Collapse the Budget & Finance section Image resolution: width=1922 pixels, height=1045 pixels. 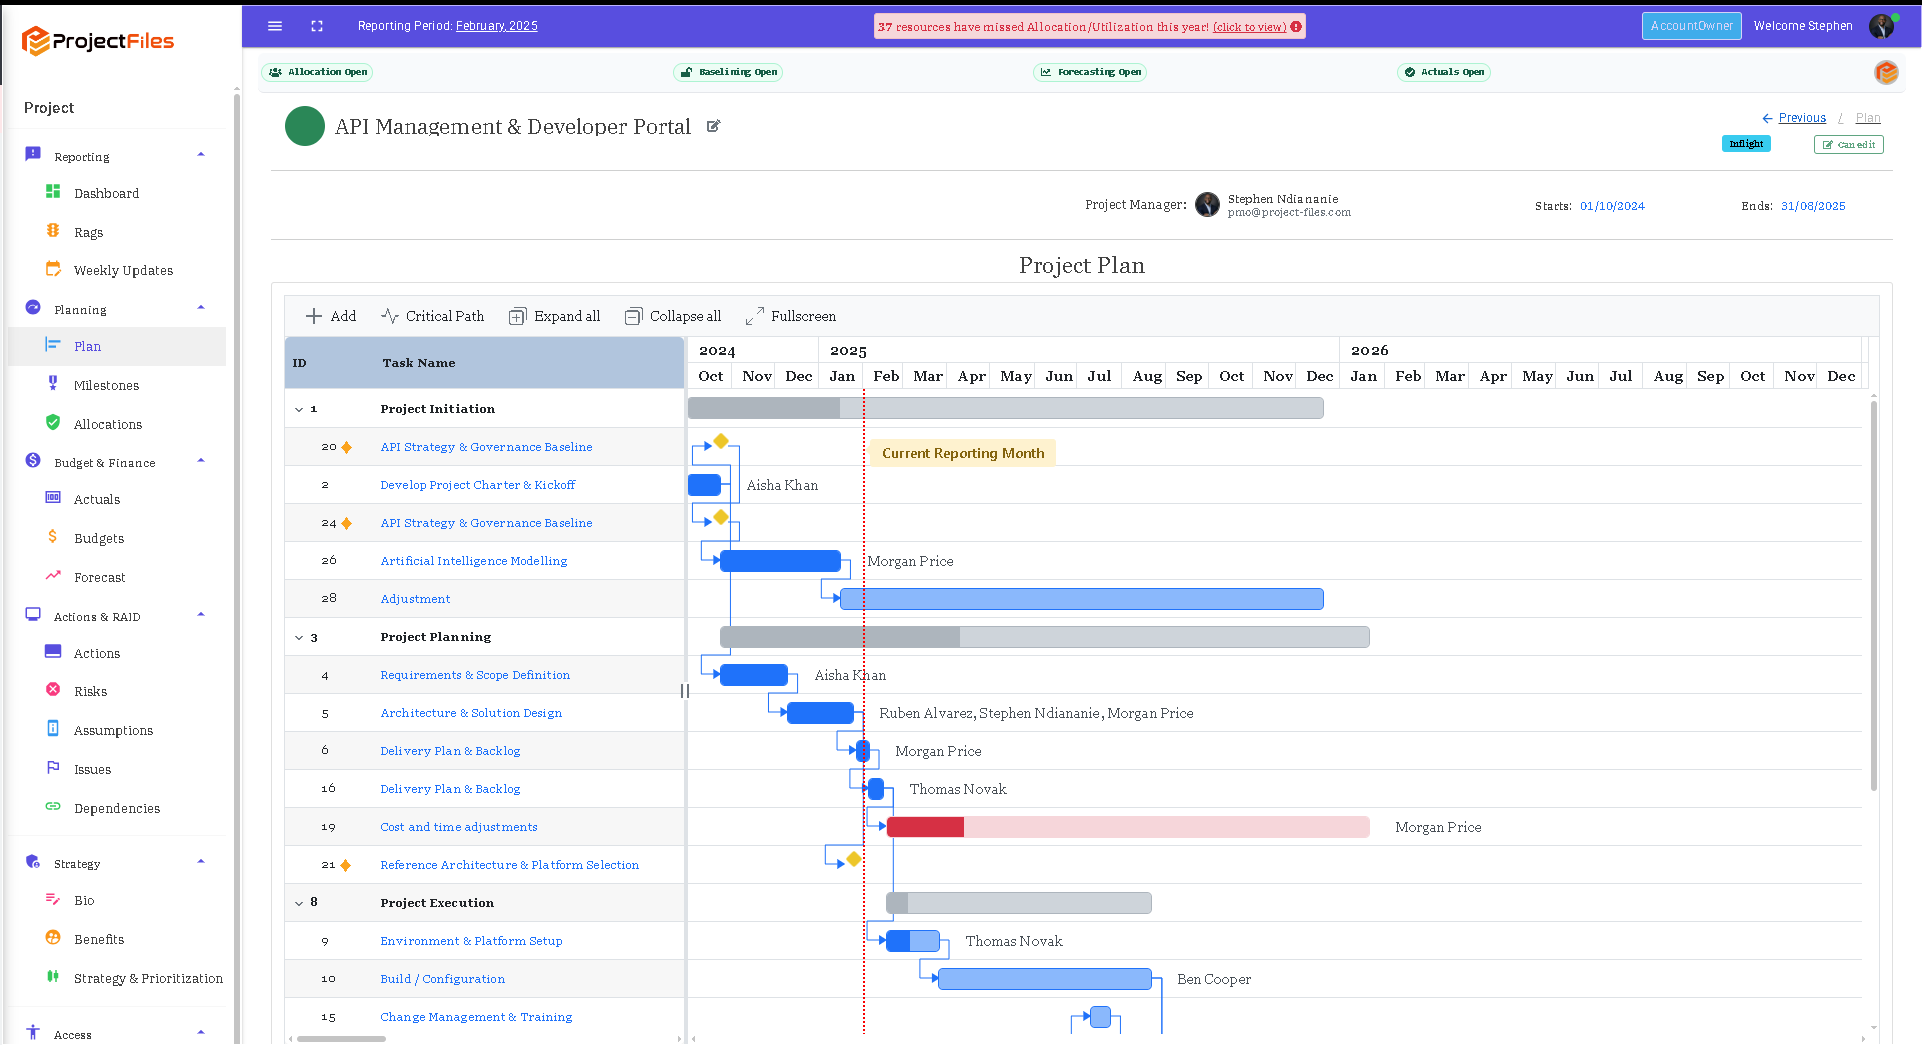pos(201,461)
